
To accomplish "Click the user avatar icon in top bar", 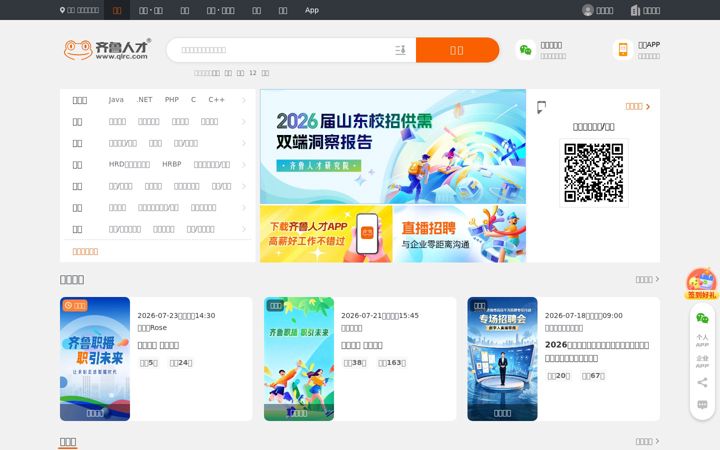I will point(588,10).
